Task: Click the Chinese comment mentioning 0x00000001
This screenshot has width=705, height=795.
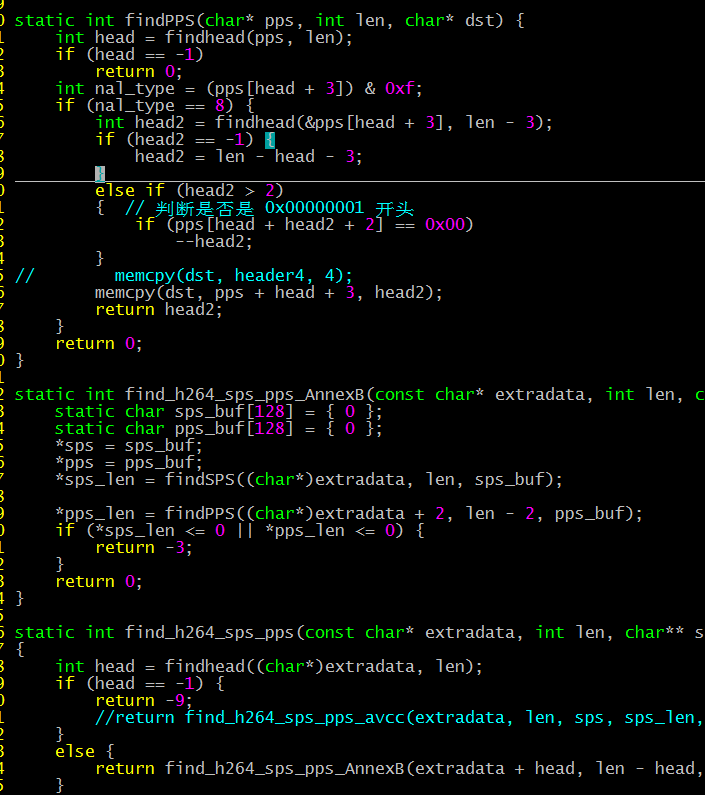Action: coord(270,207)
